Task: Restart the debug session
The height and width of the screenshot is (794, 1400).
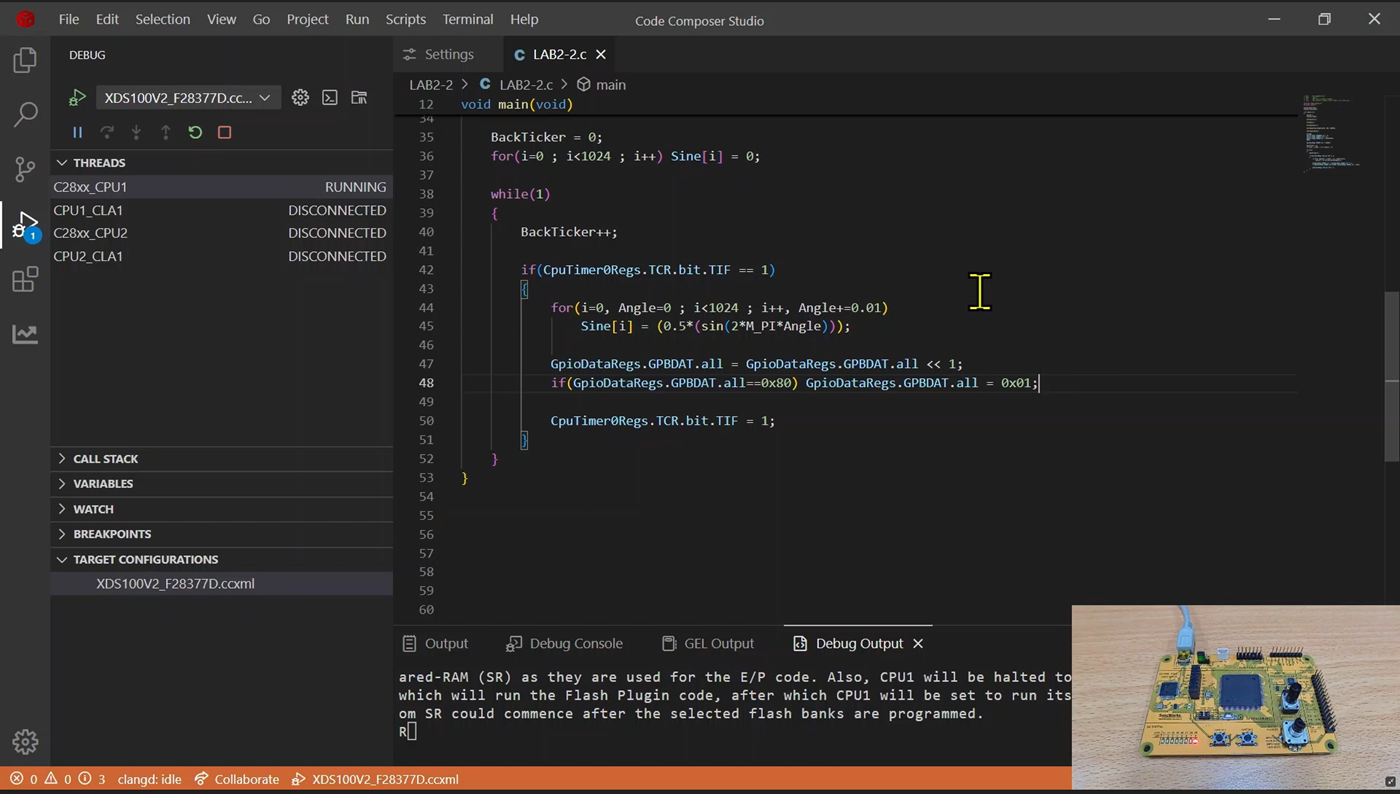Action: point(195,132)
